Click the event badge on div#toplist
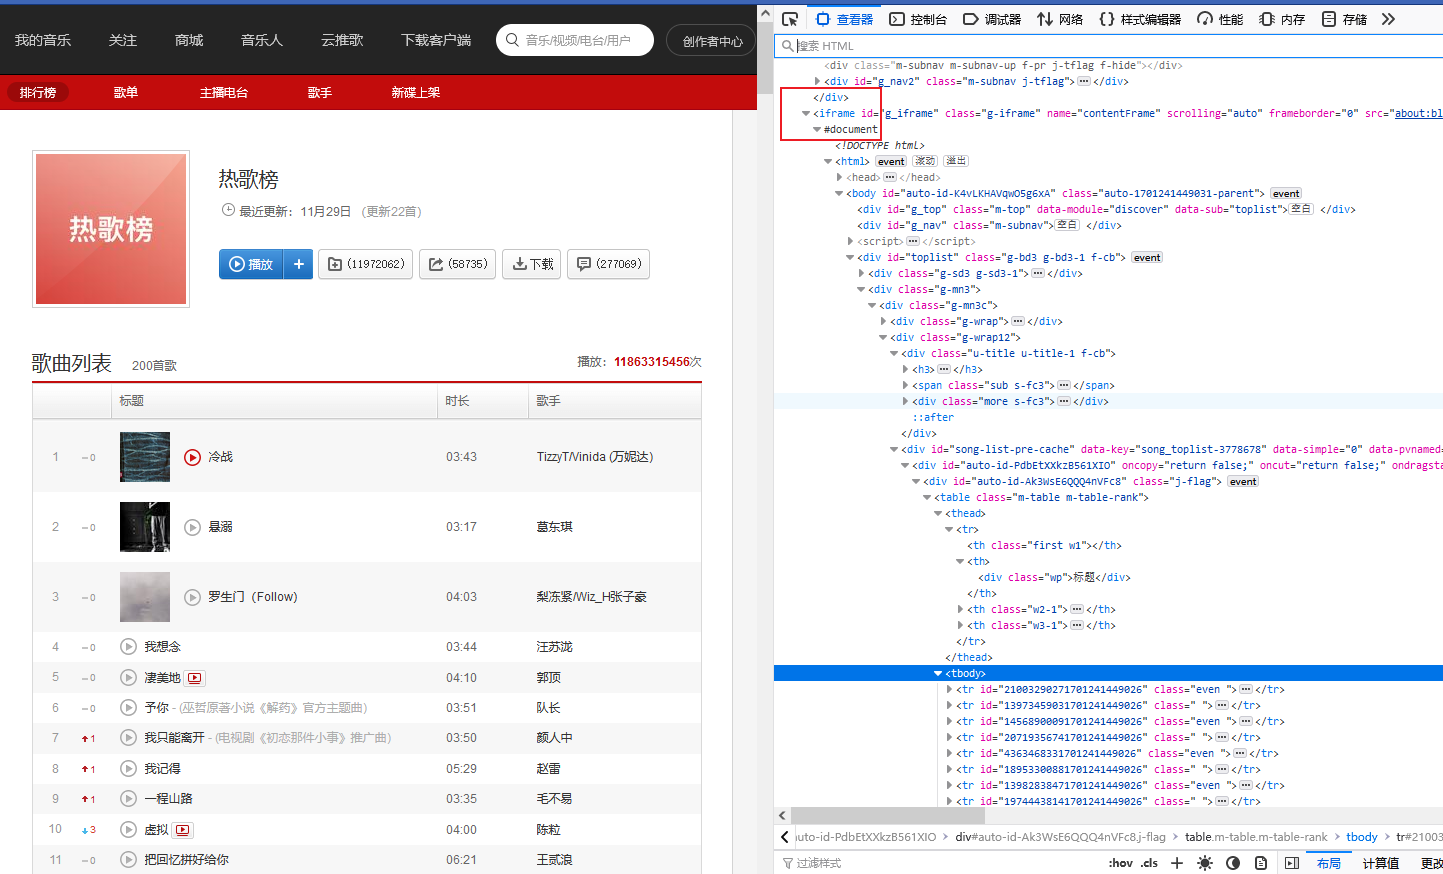The image size is (1443, 874). pos(1147,257)
